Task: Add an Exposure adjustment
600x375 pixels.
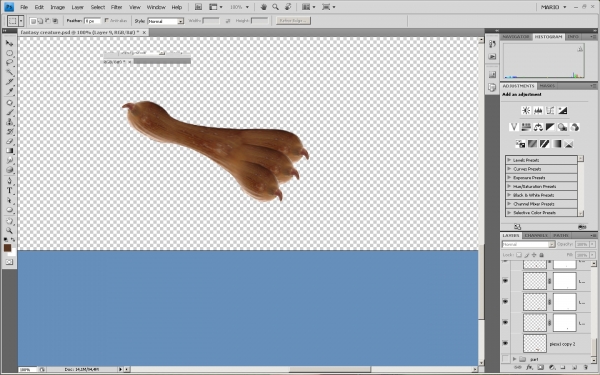Action: click(562, 111)
